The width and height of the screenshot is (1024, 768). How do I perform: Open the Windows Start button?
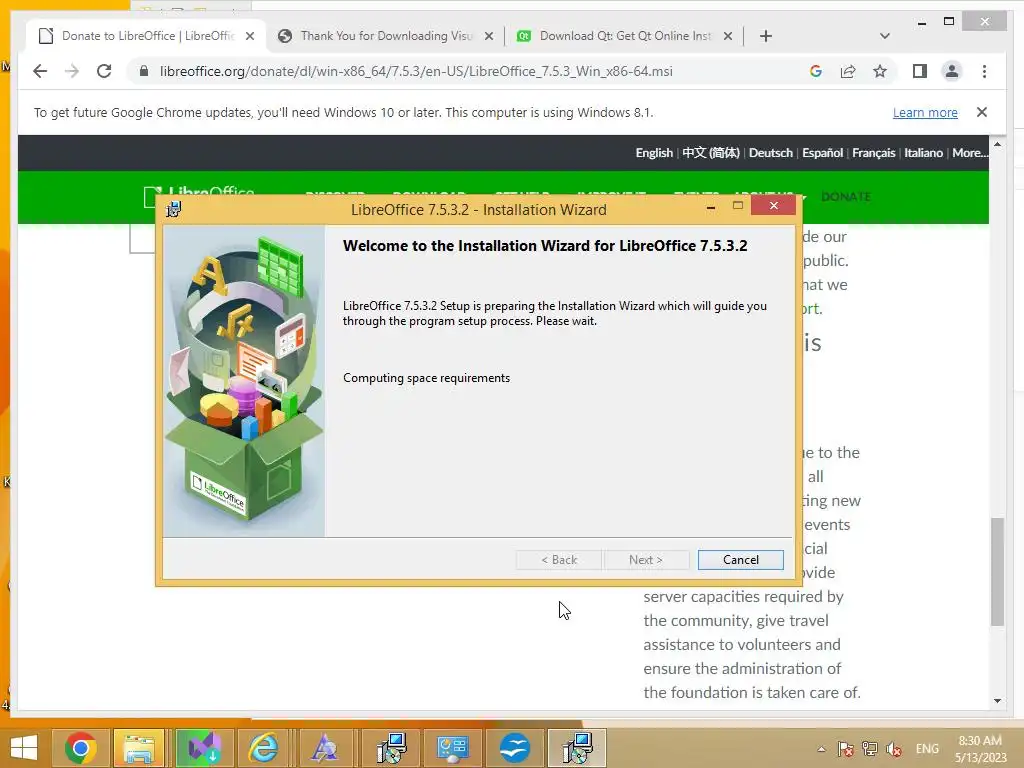(24, 748)
